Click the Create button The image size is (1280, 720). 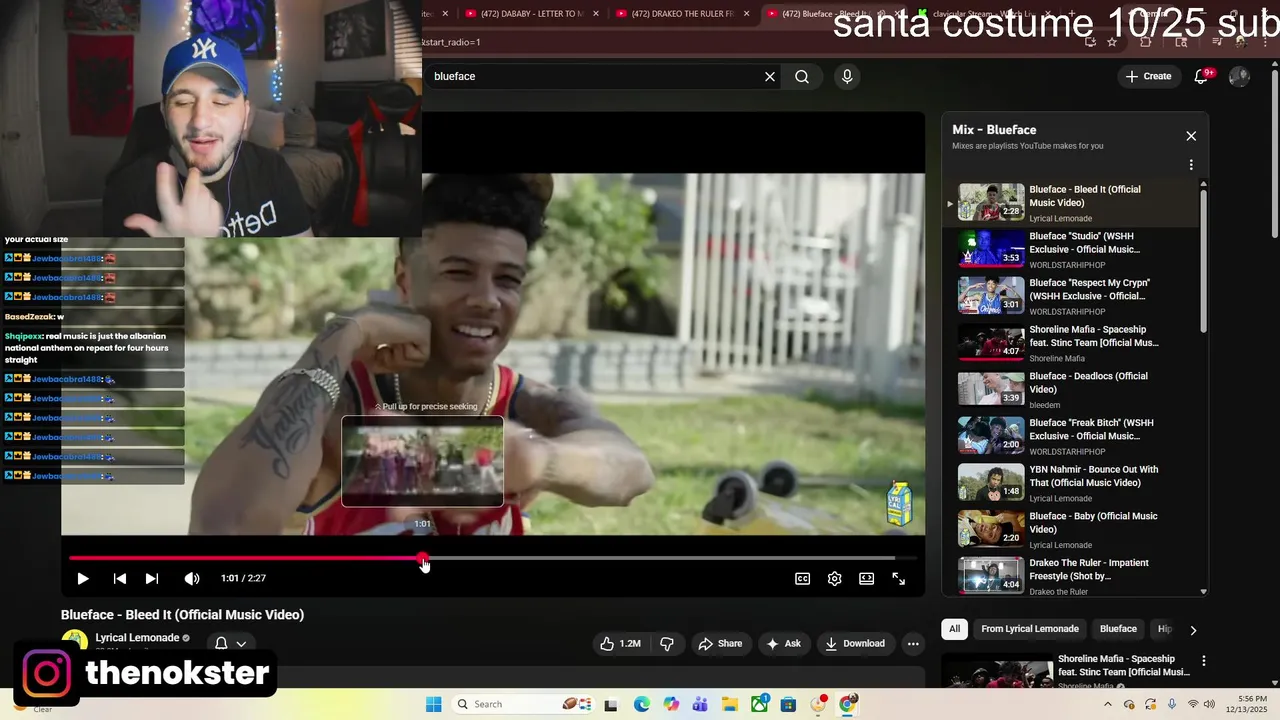tap(1148, 76)
